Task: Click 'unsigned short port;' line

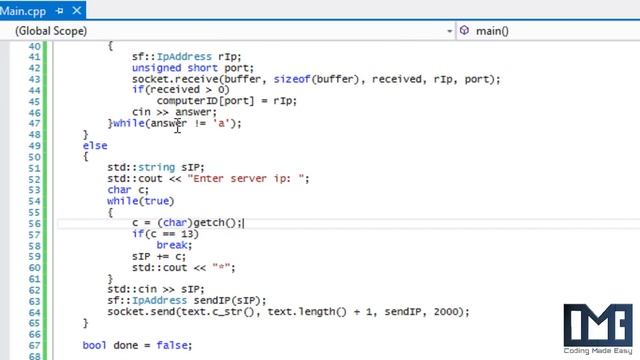Action: click(x=193, y=68)
